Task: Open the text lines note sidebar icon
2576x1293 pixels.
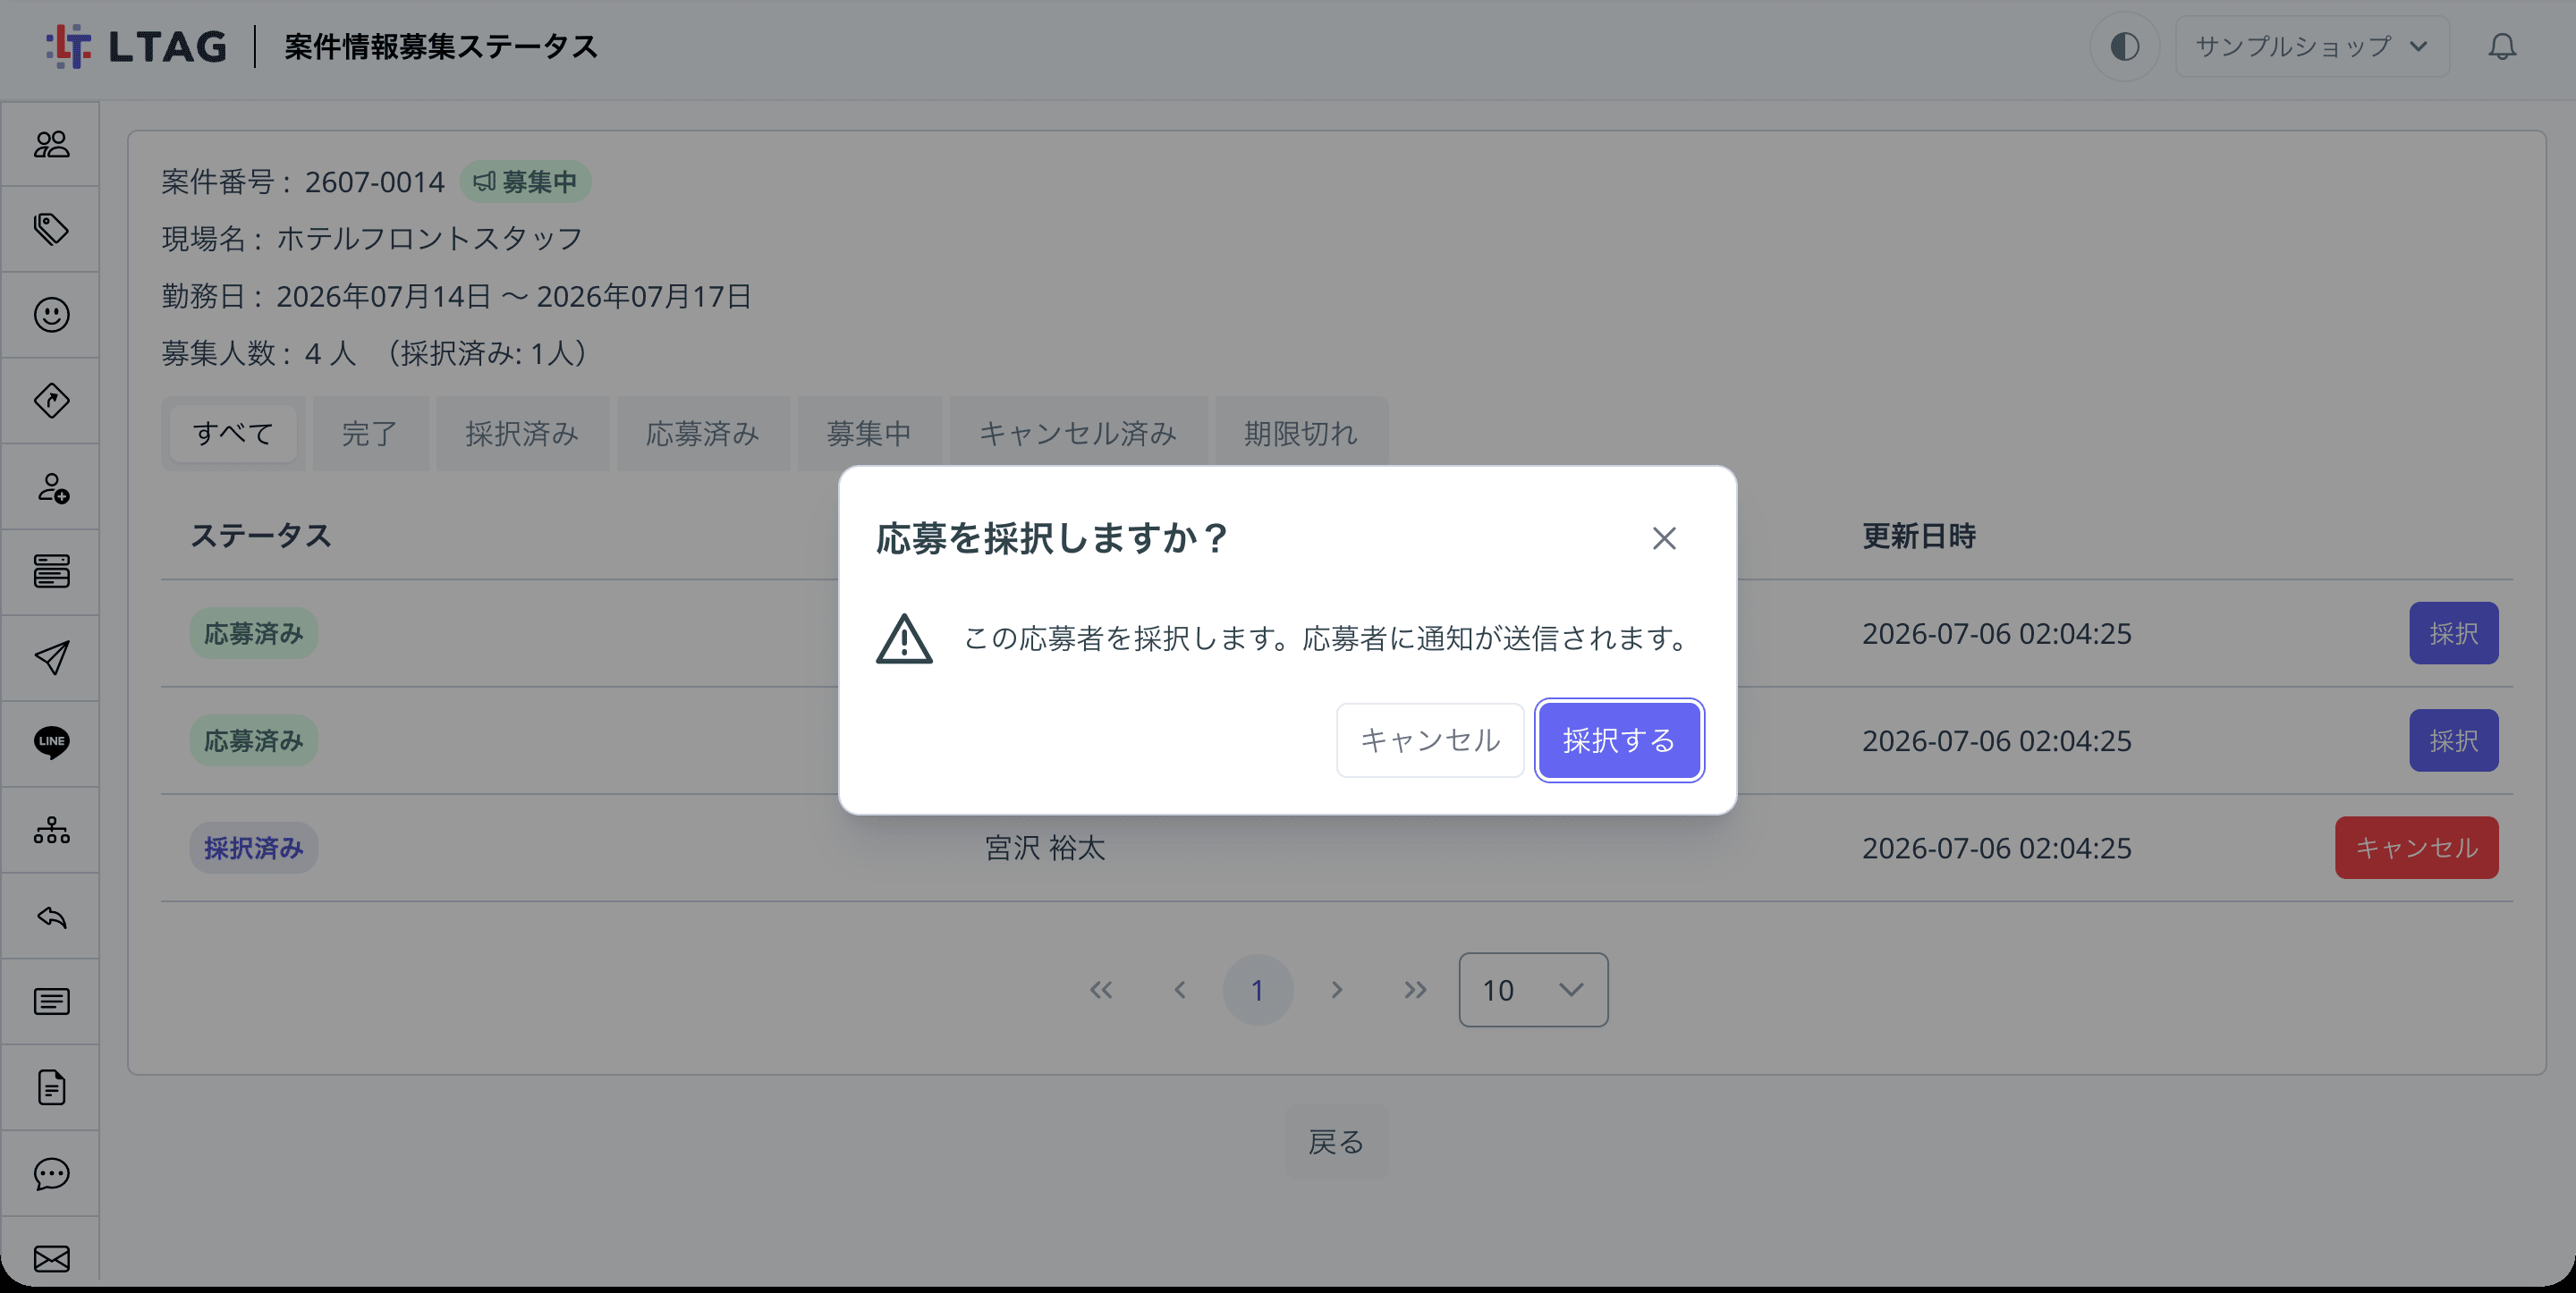Action: coord(51,1002)
